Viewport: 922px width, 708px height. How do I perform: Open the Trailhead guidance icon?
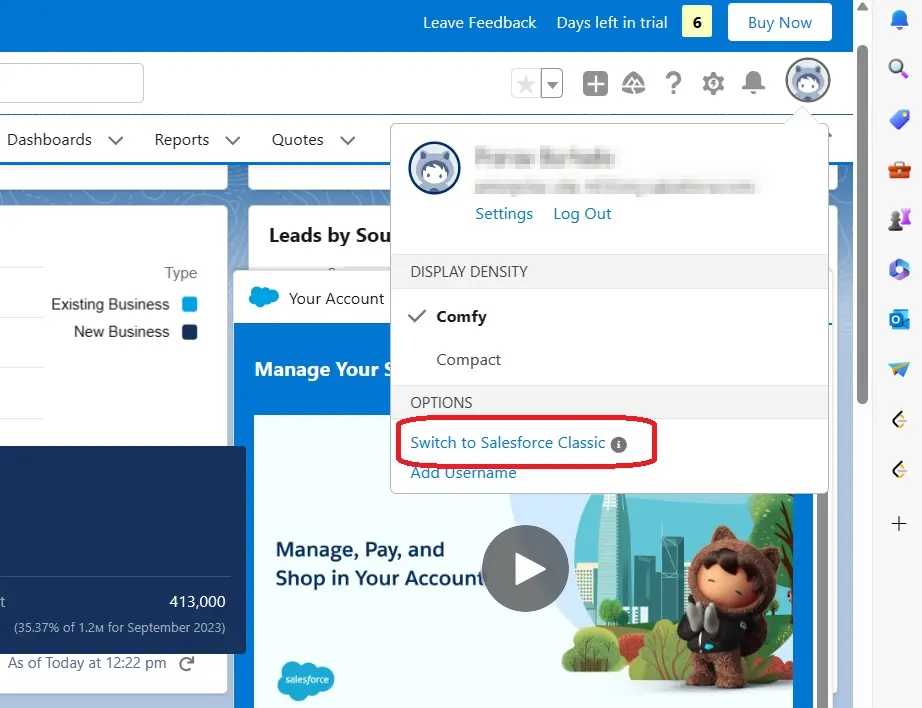click(x=633, y=84)
